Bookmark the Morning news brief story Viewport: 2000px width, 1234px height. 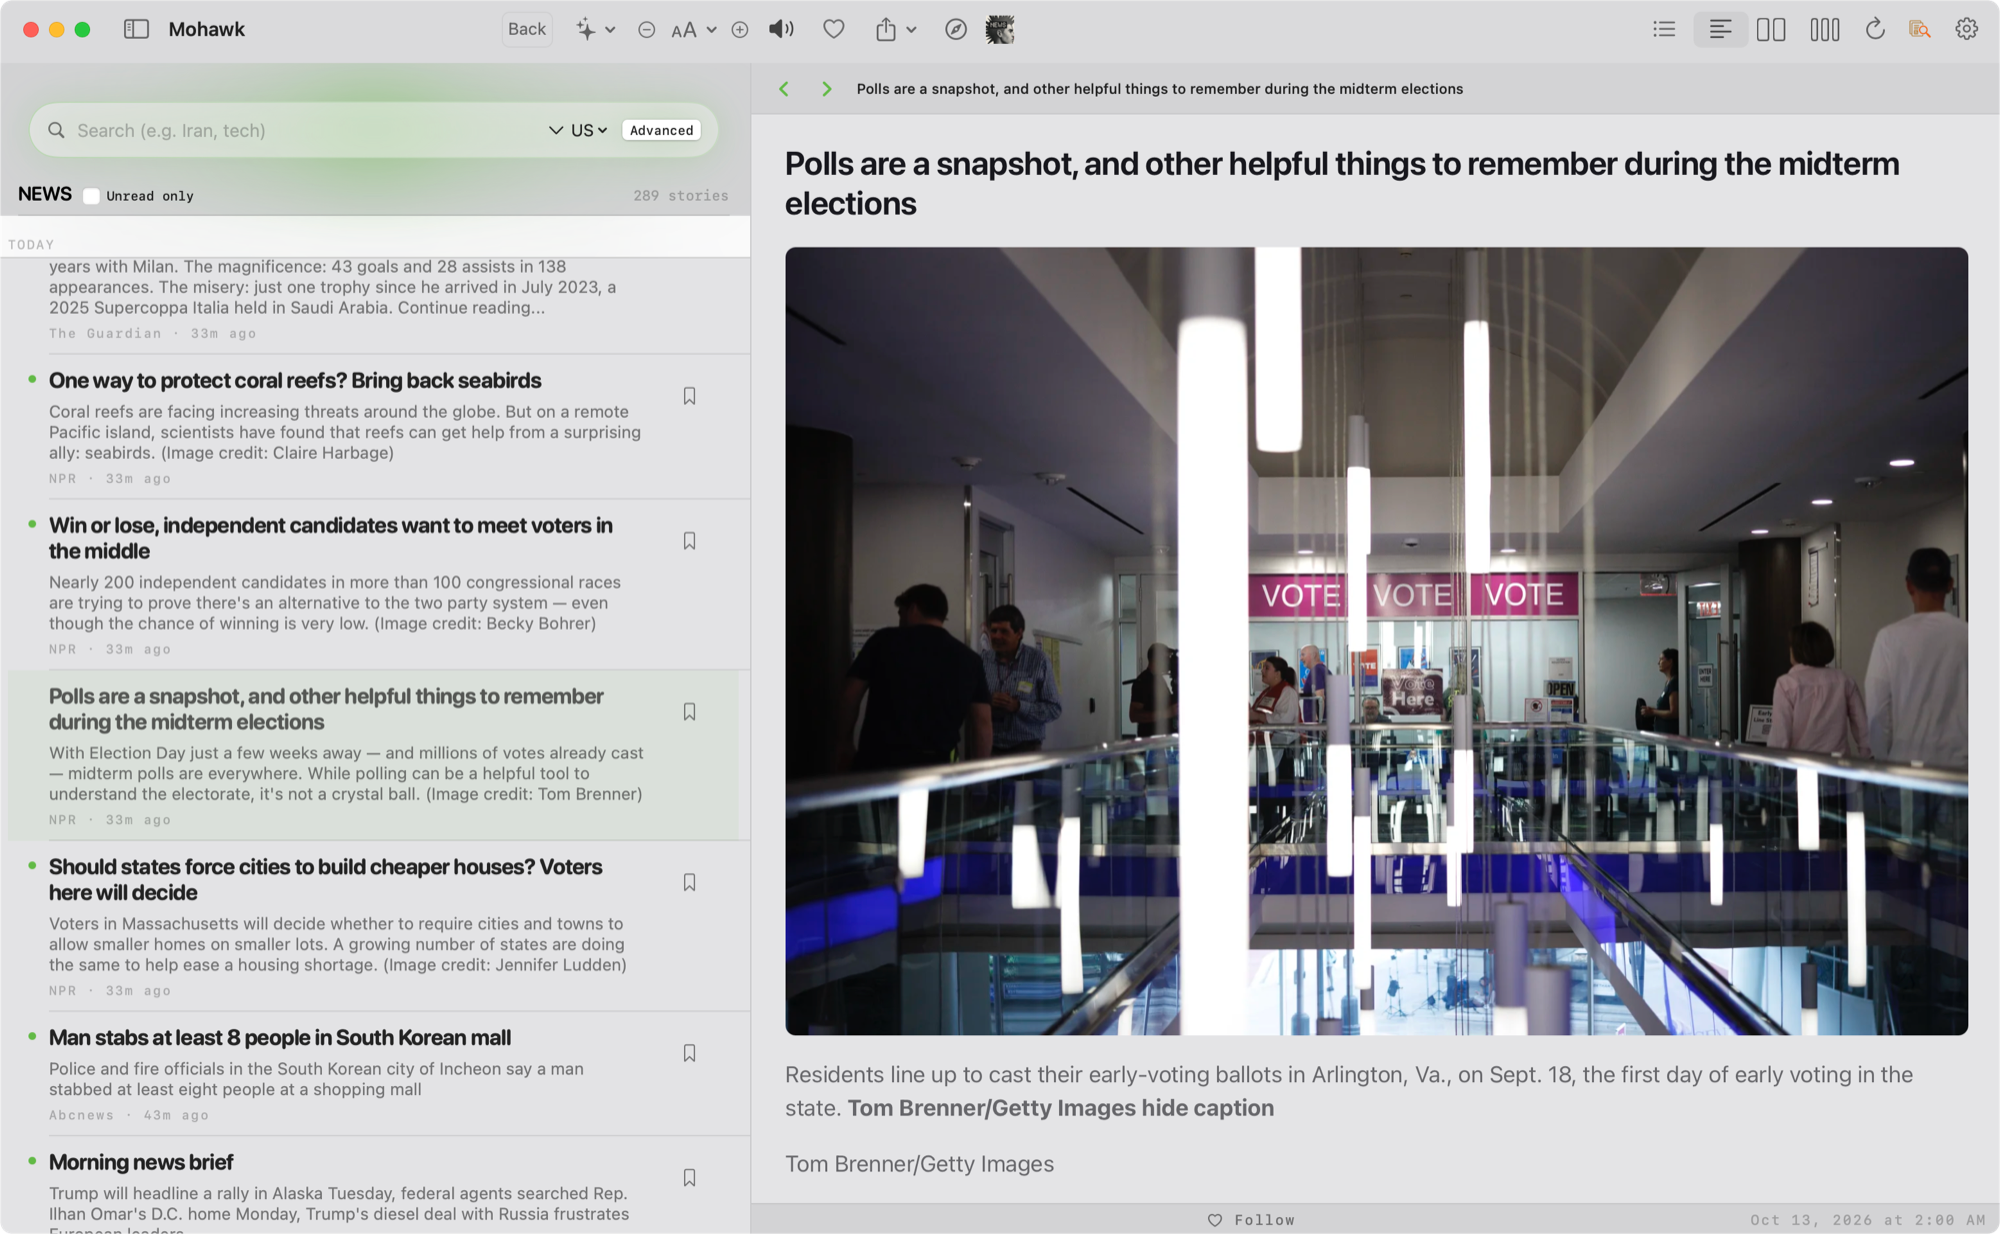(x=689, y=1178)
